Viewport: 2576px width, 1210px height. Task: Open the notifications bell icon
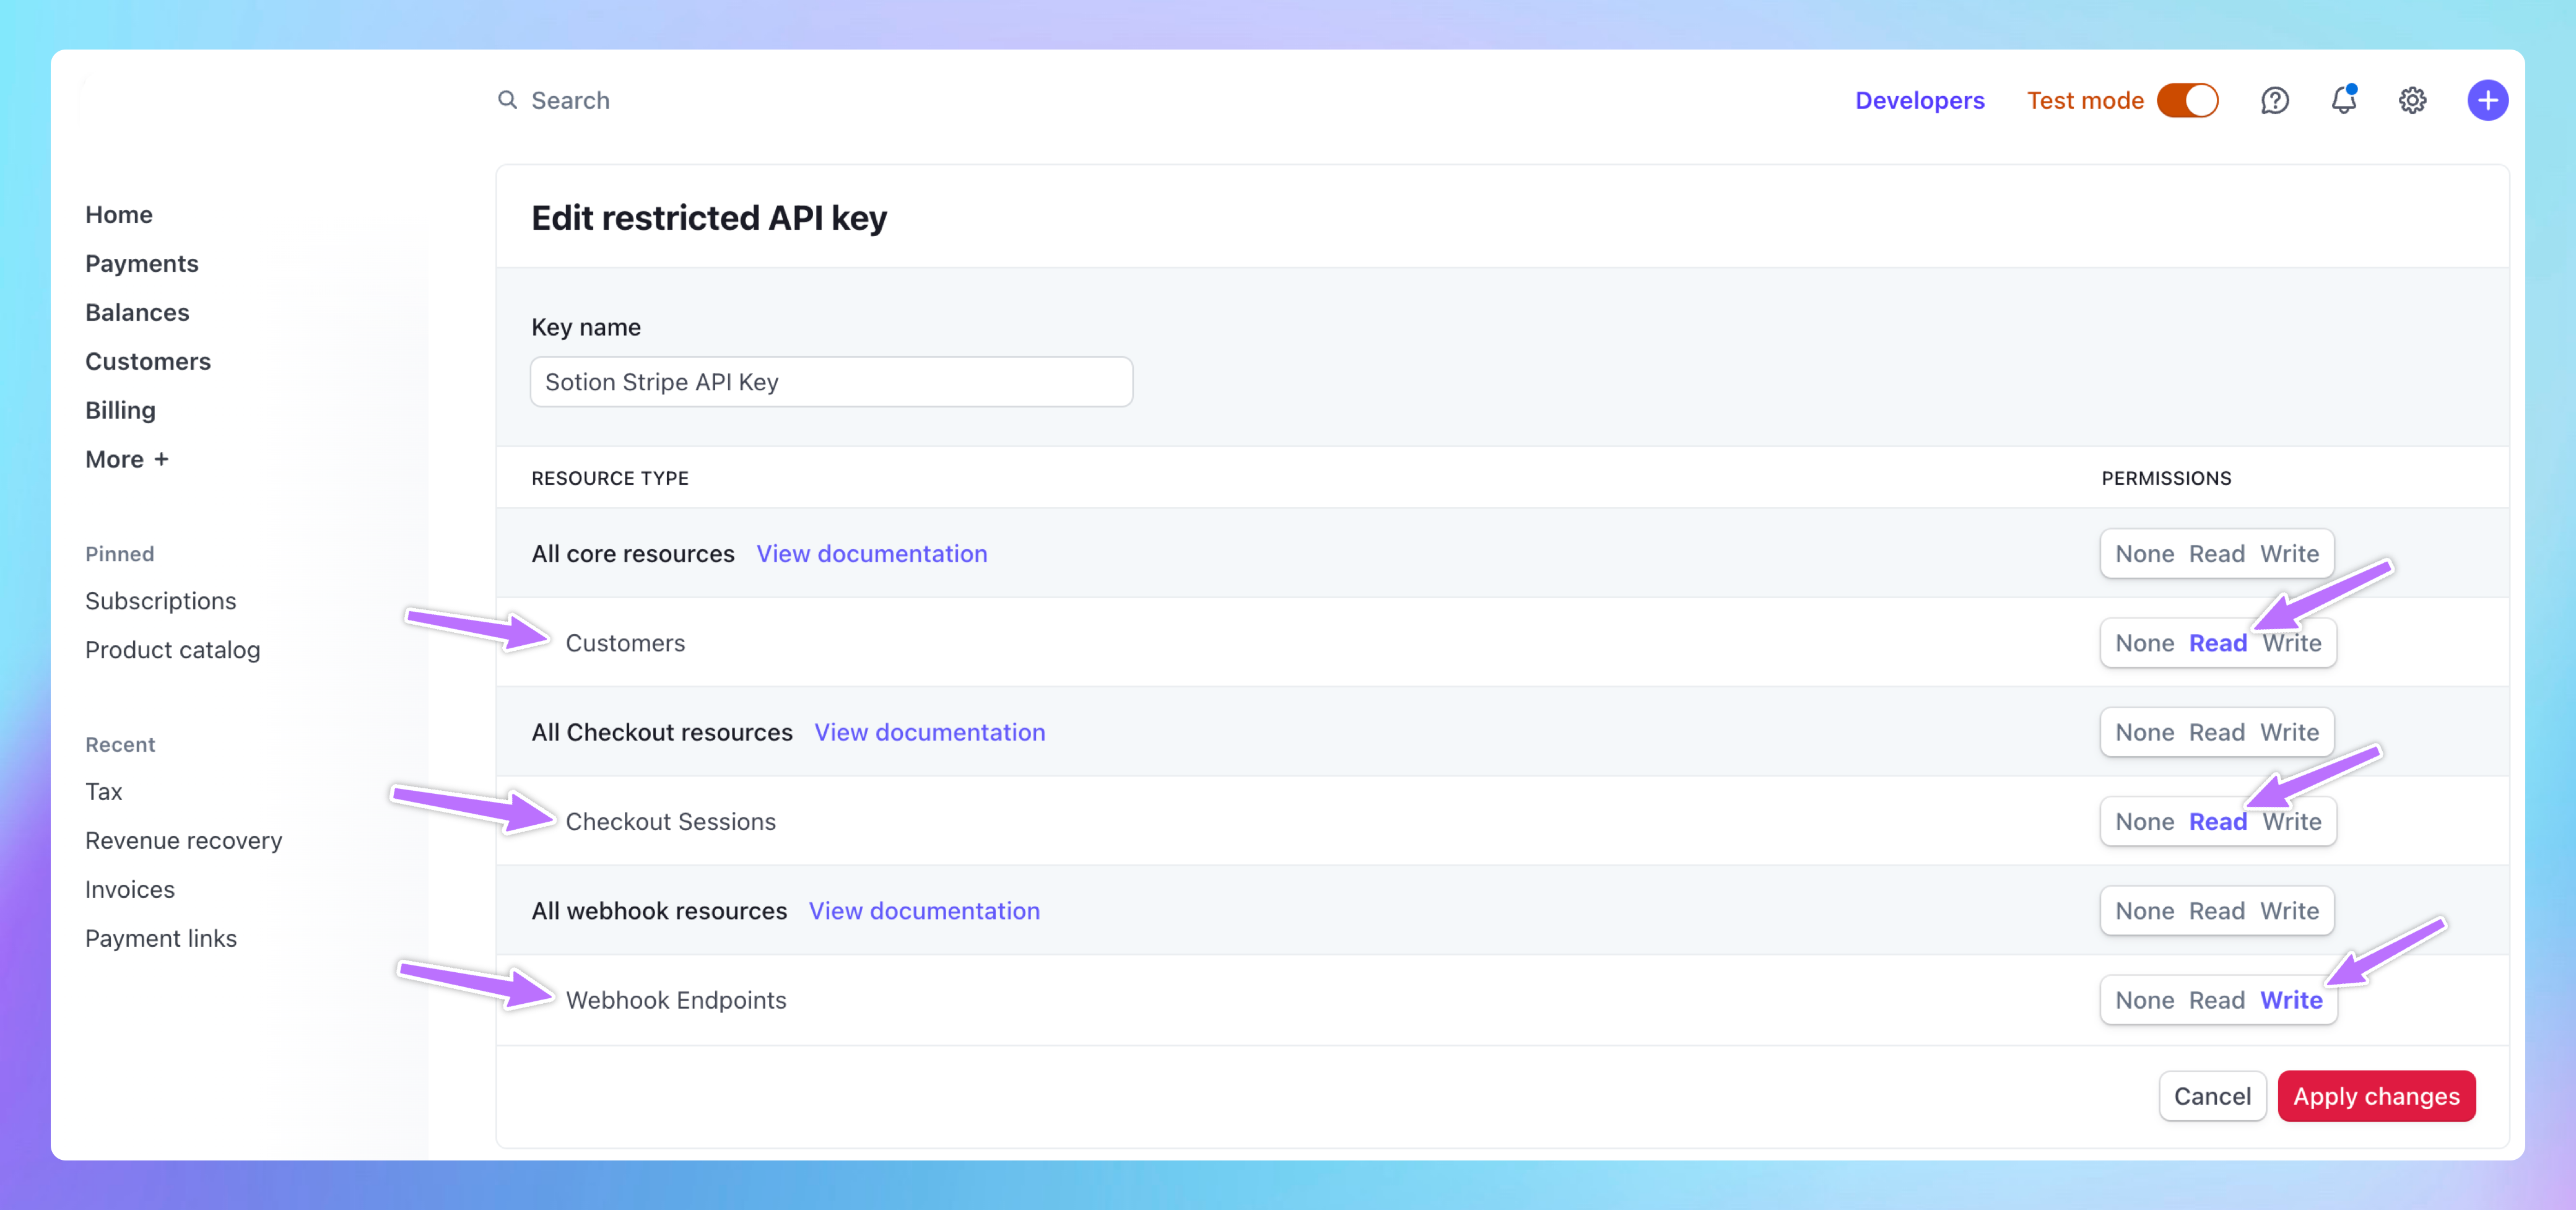[x=2343, y=100]
